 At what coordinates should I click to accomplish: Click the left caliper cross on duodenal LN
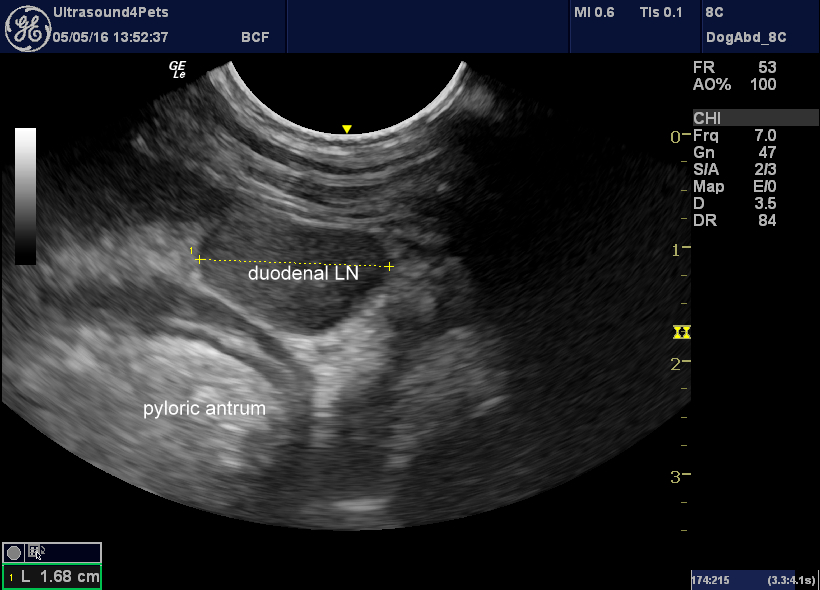[x=199, y=259]
